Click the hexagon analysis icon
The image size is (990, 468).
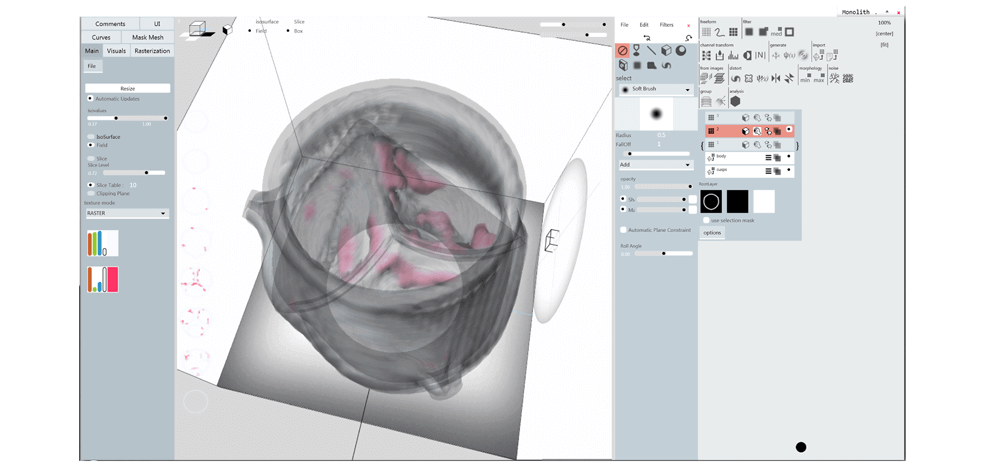click(736, 101)
